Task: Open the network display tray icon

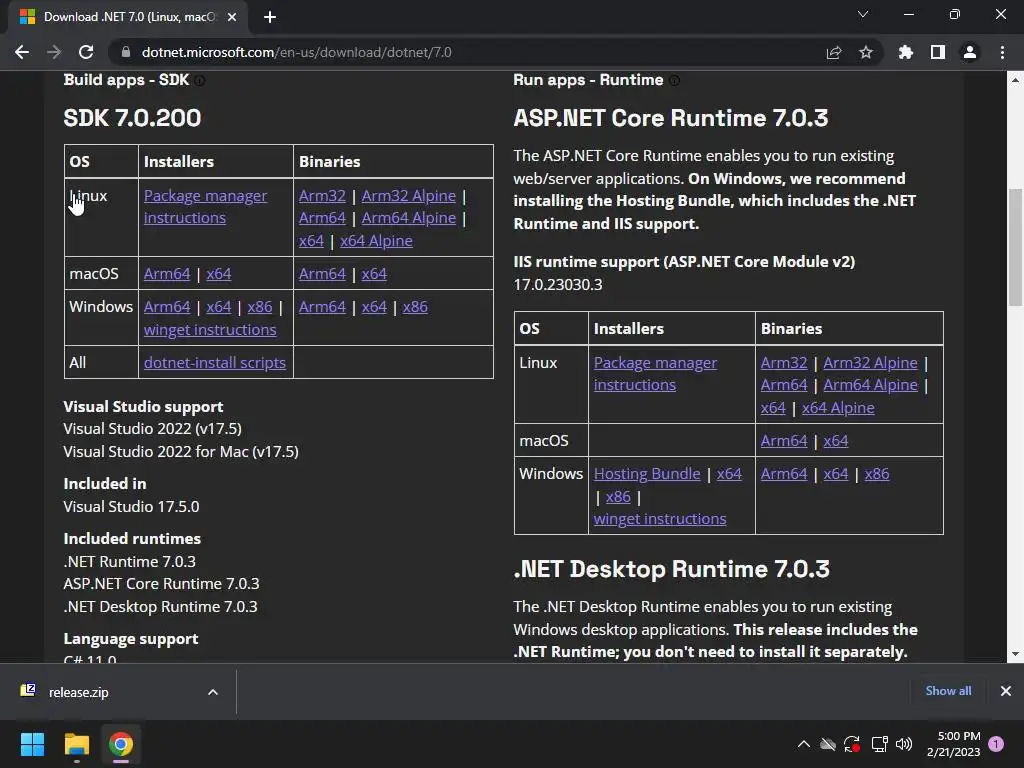Action: coord(879,744)
